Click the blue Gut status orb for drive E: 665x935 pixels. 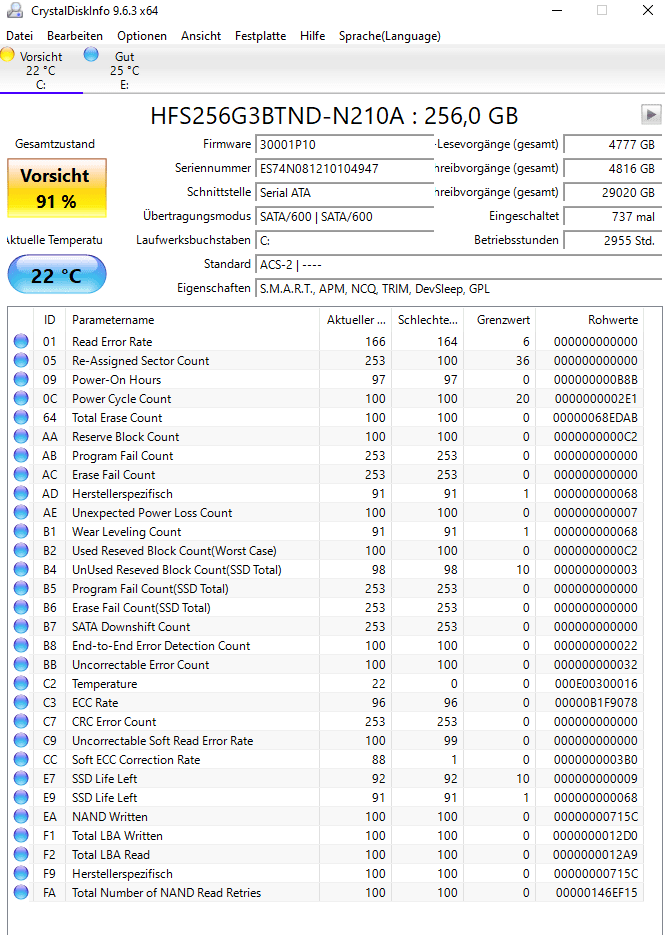coord(91,55)
